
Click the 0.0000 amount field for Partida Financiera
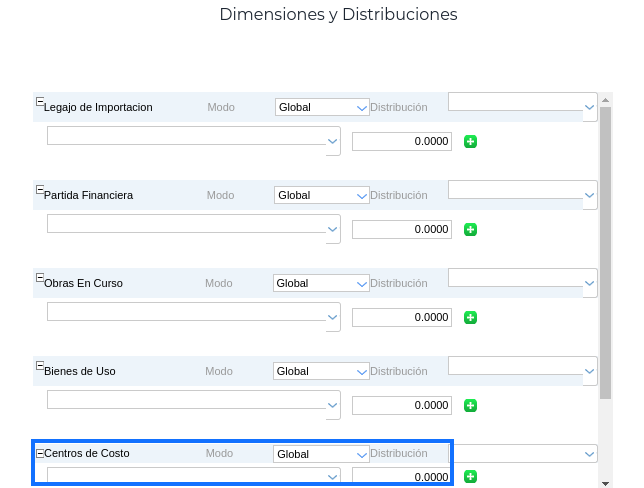pos(402,230)
